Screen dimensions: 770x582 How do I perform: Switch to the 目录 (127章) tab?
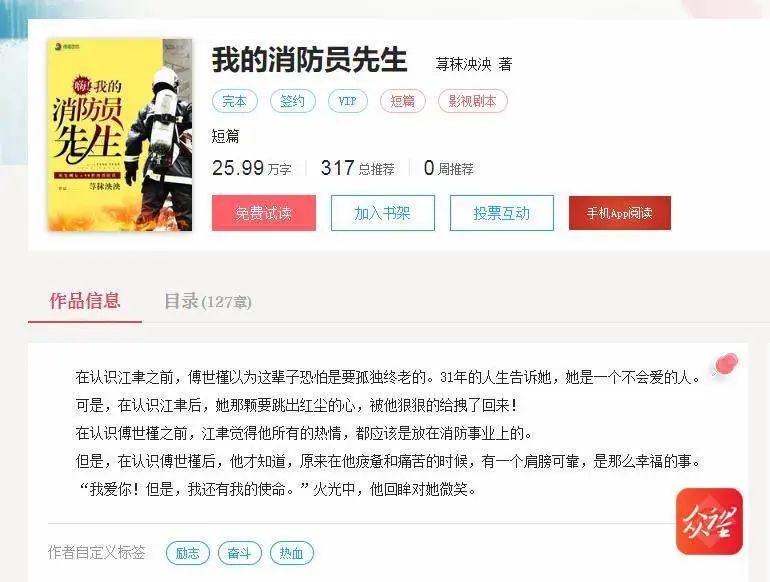click(207, 301)
